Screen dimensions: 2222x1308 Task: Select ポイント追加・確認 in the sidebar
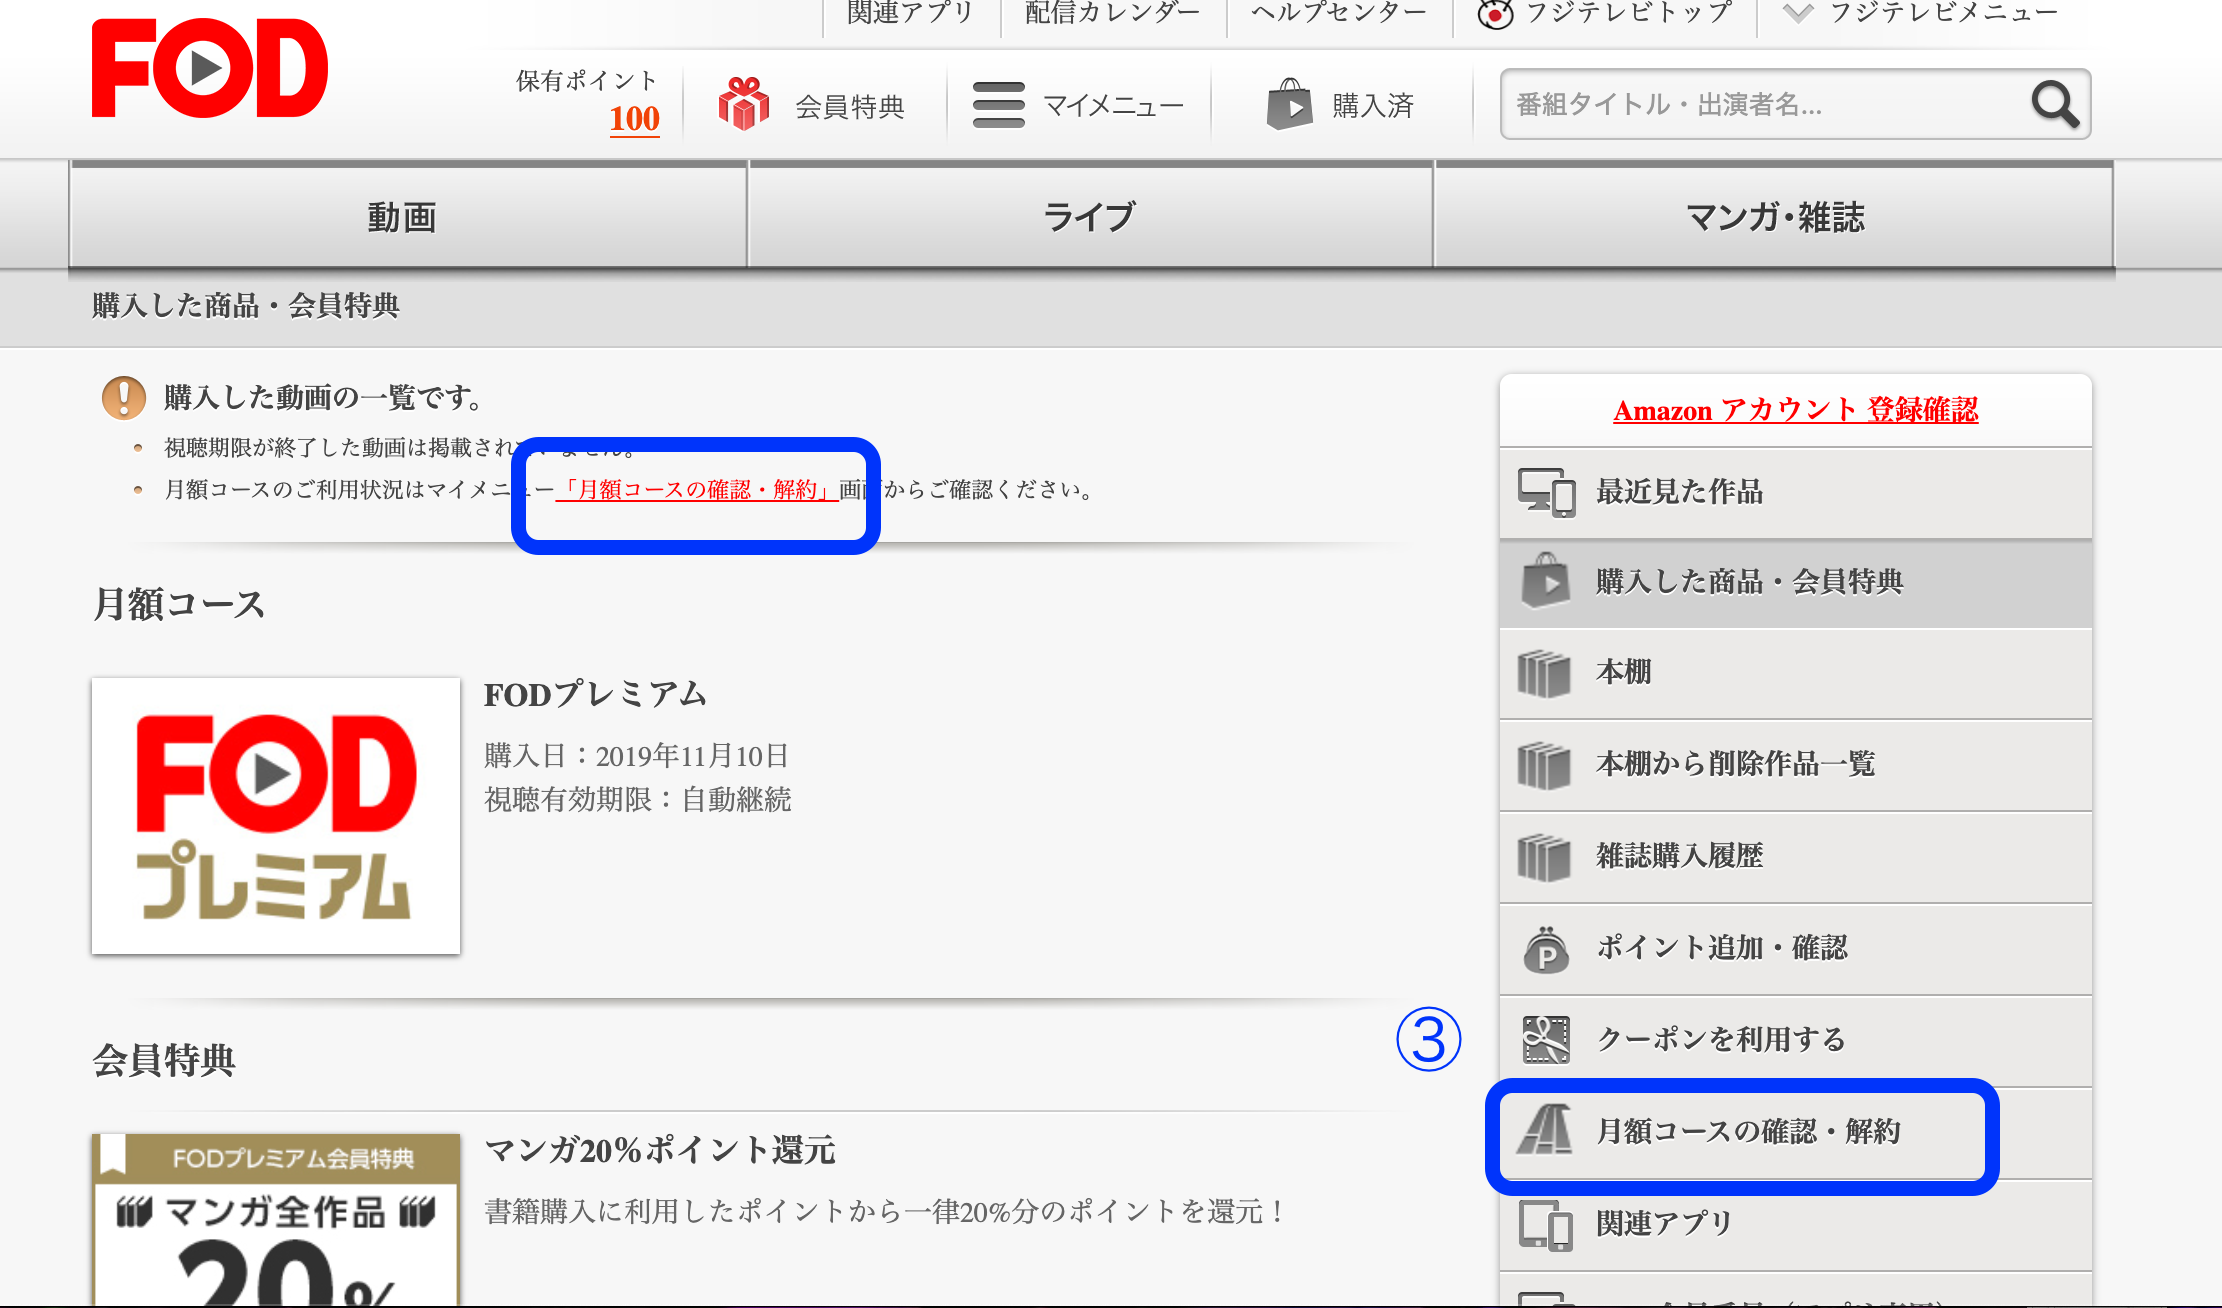pos(1795,949)
